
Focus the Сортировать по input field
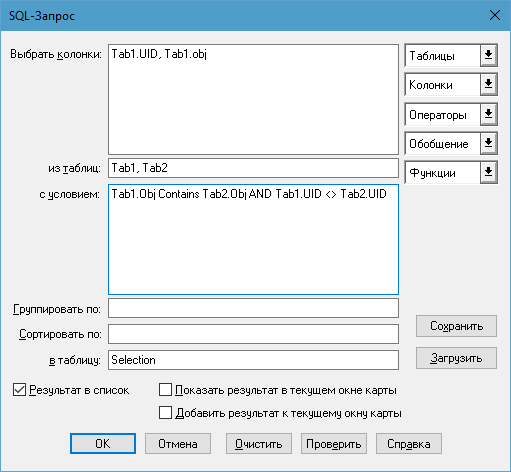[253, 334]
